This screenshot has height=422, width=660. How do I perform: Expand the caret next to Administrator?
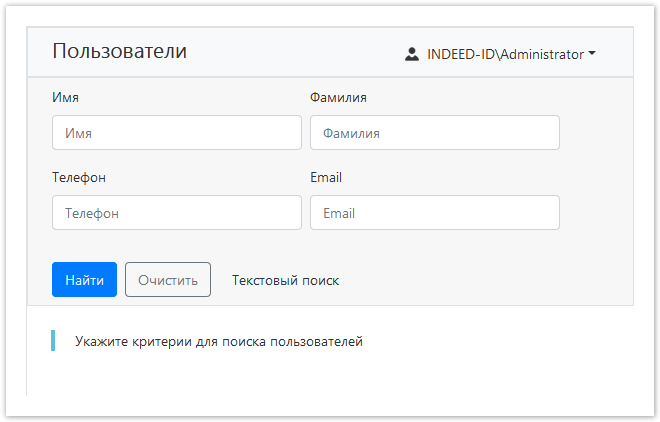point(592,54)
